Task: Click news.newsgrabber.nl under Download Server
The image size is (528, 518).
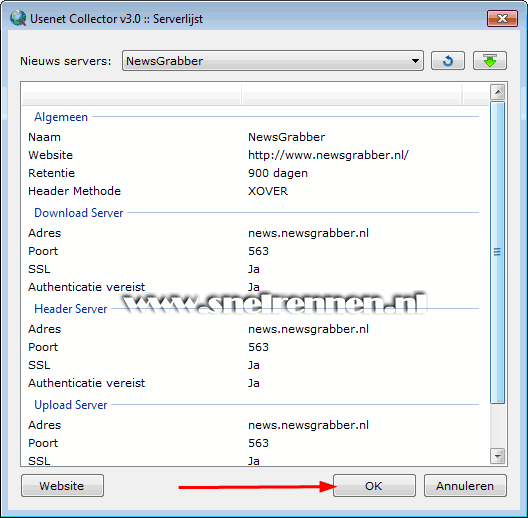Action: [308, 233]
